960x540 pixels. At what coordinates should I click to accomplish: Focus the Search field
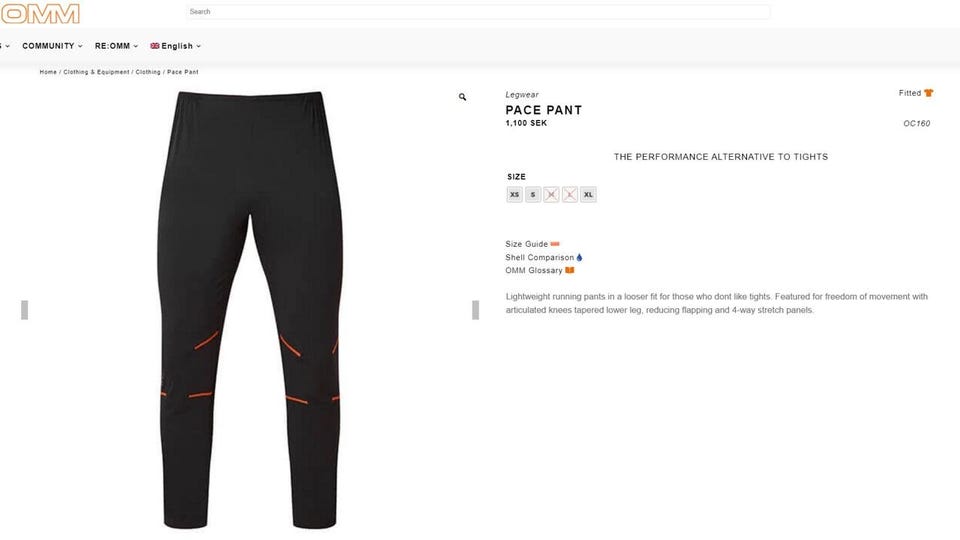tap(478, 12)
